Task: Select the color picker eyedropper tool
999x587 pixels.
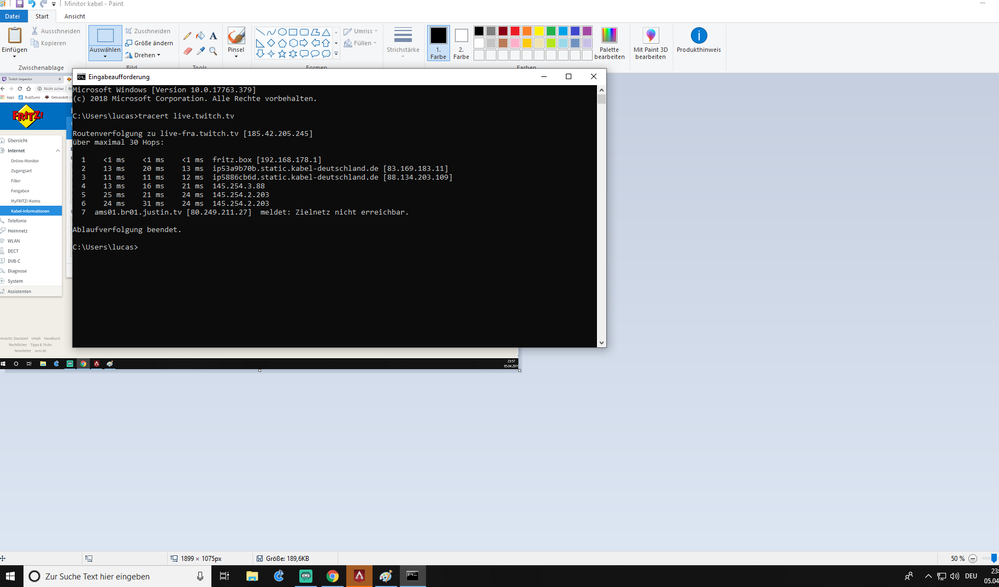Action: tap(200, 50)
